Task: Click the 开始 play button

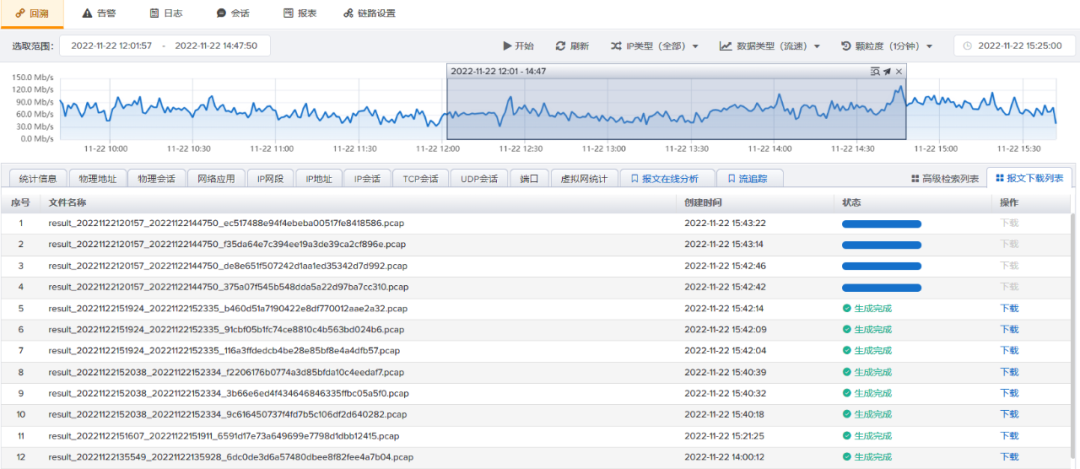Action: (518, 46)
